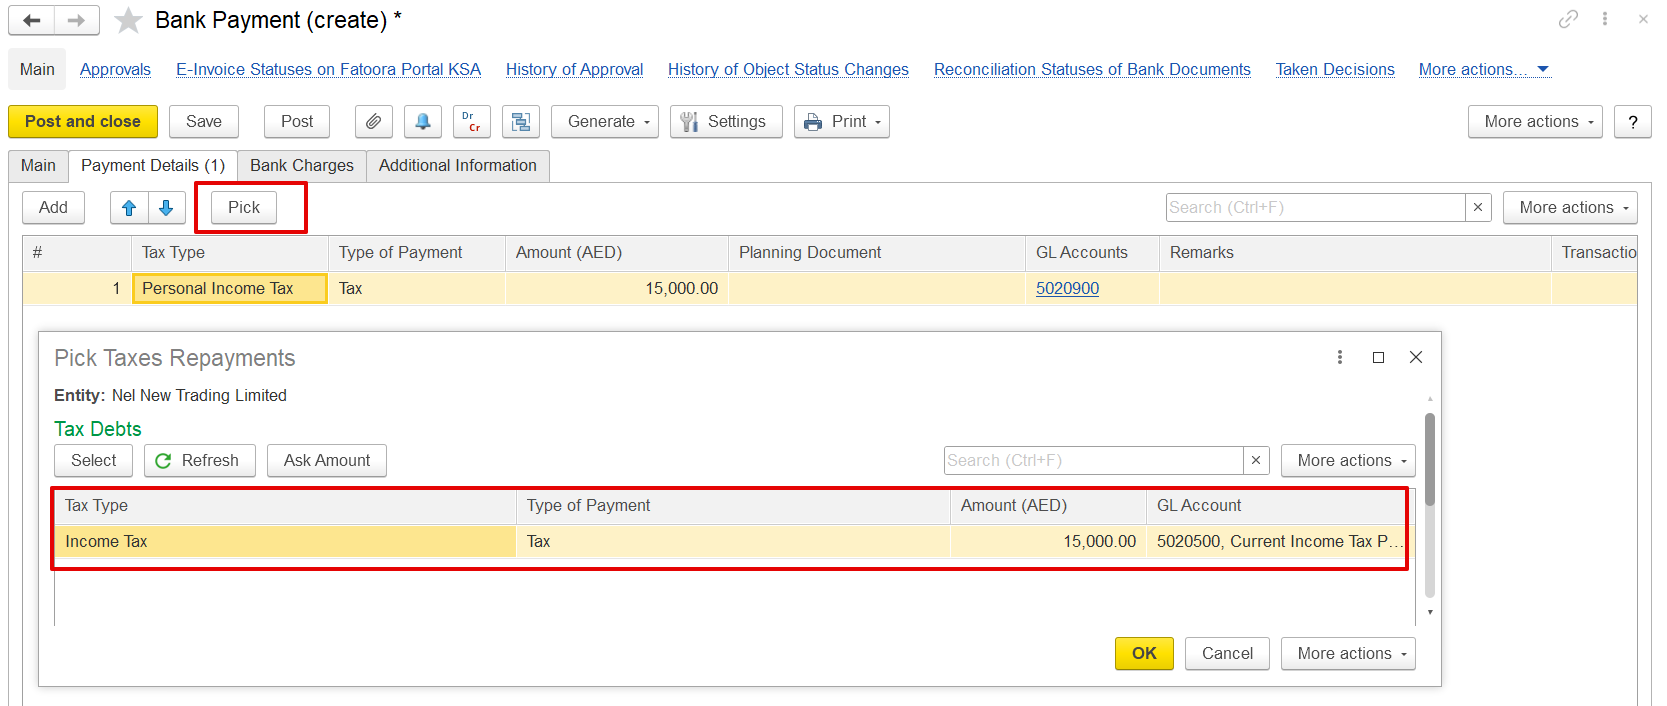1667x706 pixels.
Task: Click the back navigation arrow
Action: pyautogui.click(x=32, y=20)
